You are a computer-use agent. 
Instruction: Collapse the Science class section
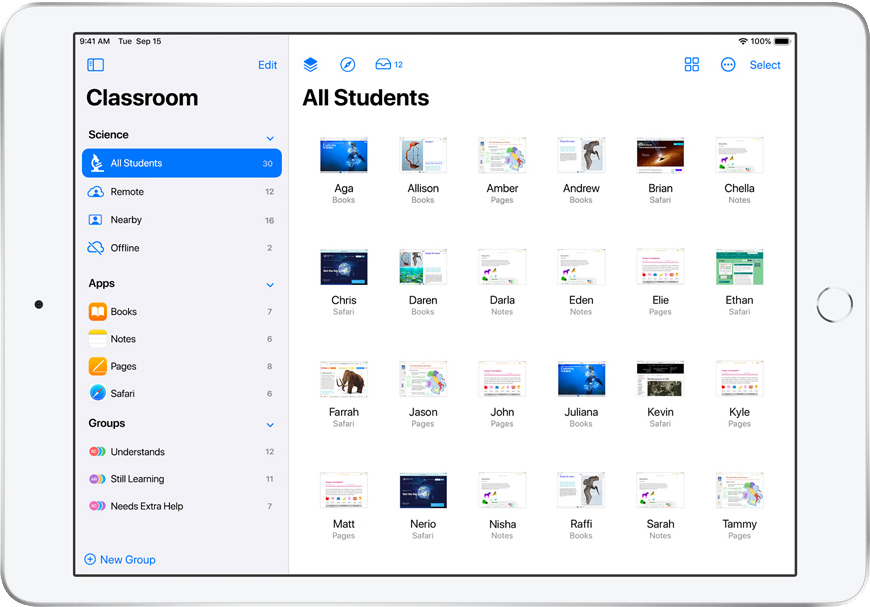[x=270, y=137]
